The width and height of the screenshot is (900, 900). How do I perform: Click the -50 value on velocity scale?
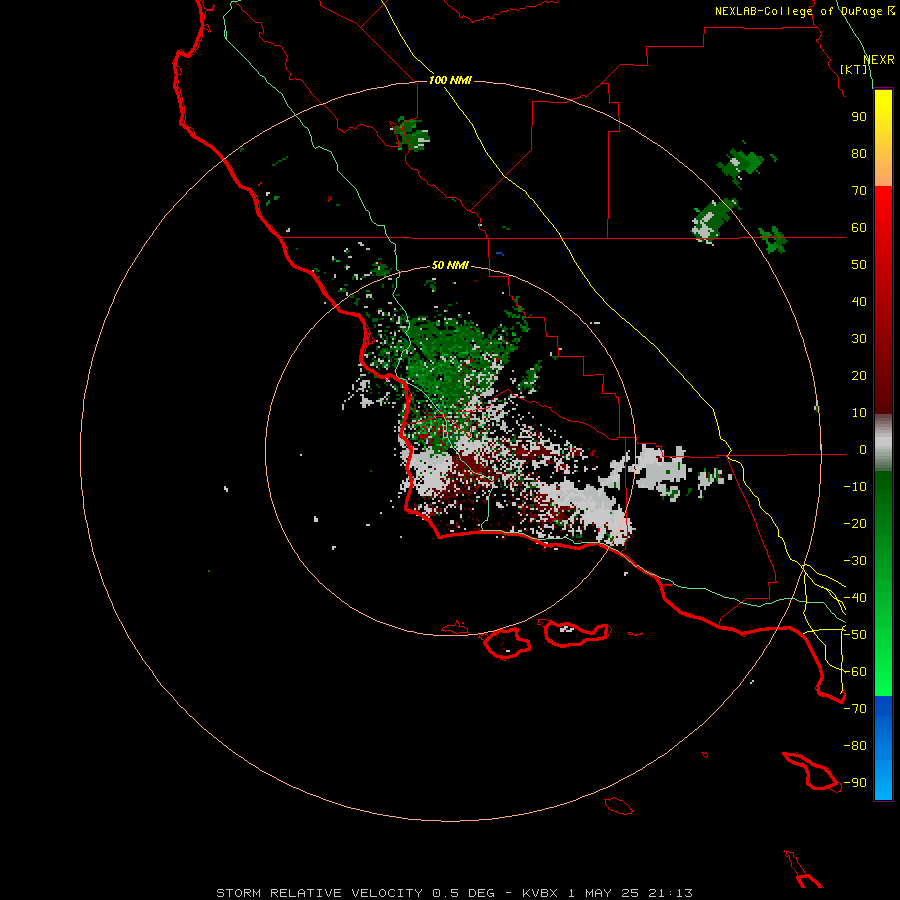point(855,635)
